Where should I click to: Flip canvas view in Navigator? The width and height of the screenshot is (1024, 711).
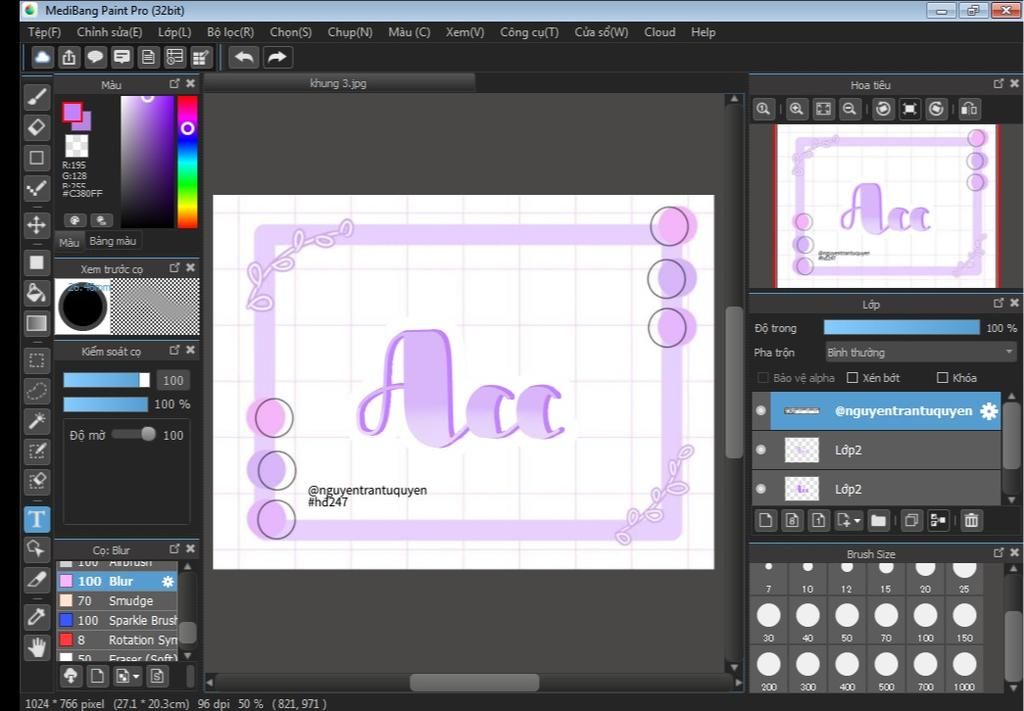[x=969, y=109]
